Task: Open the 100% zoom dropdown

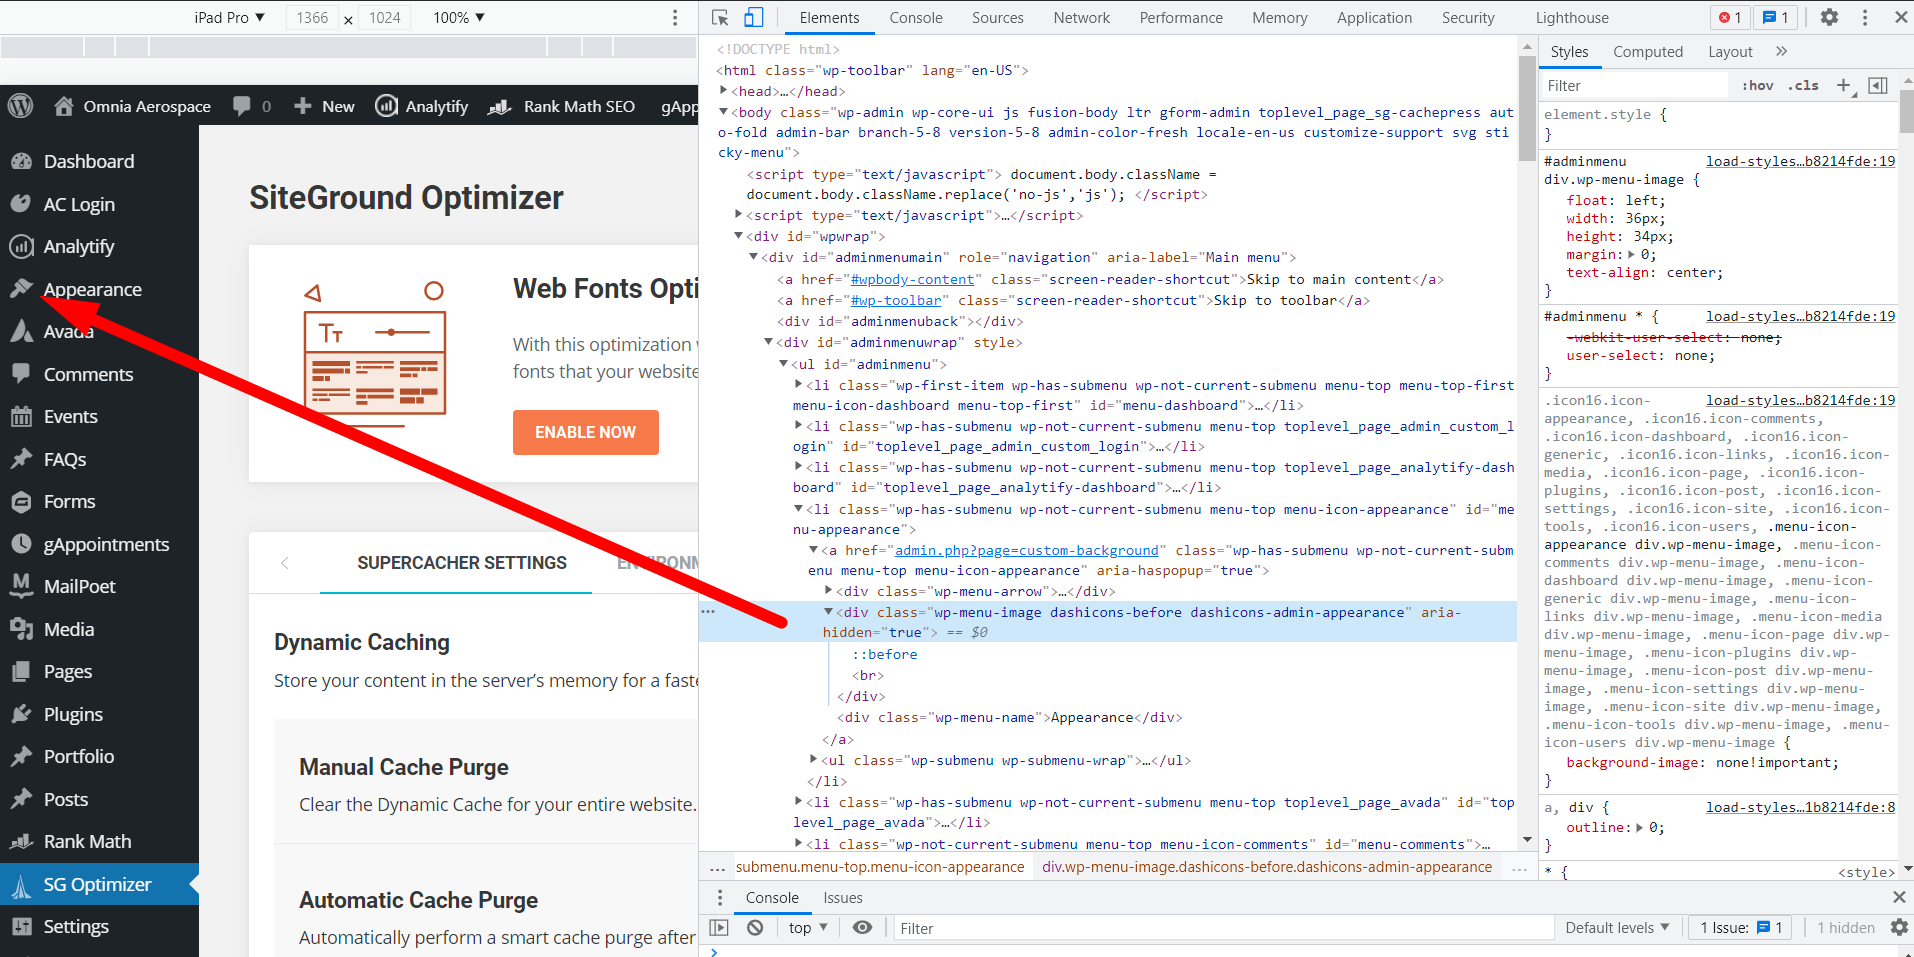Action: 459,17
